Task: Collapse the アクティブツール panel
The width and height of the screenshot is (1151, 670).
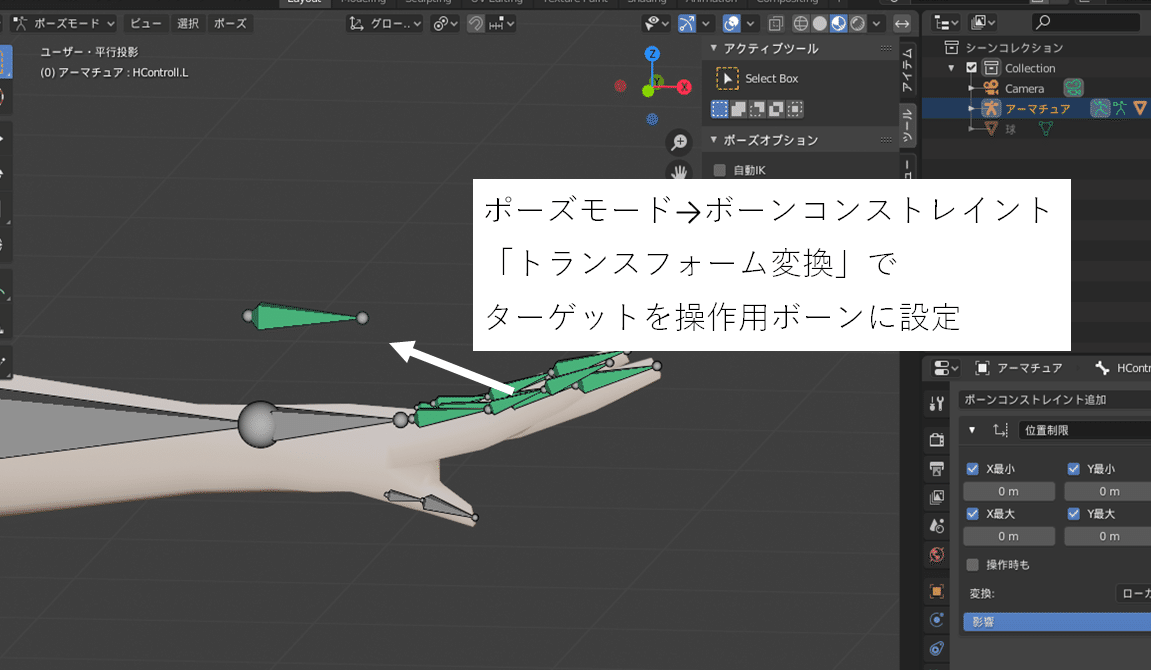Action: click(714, 48)
